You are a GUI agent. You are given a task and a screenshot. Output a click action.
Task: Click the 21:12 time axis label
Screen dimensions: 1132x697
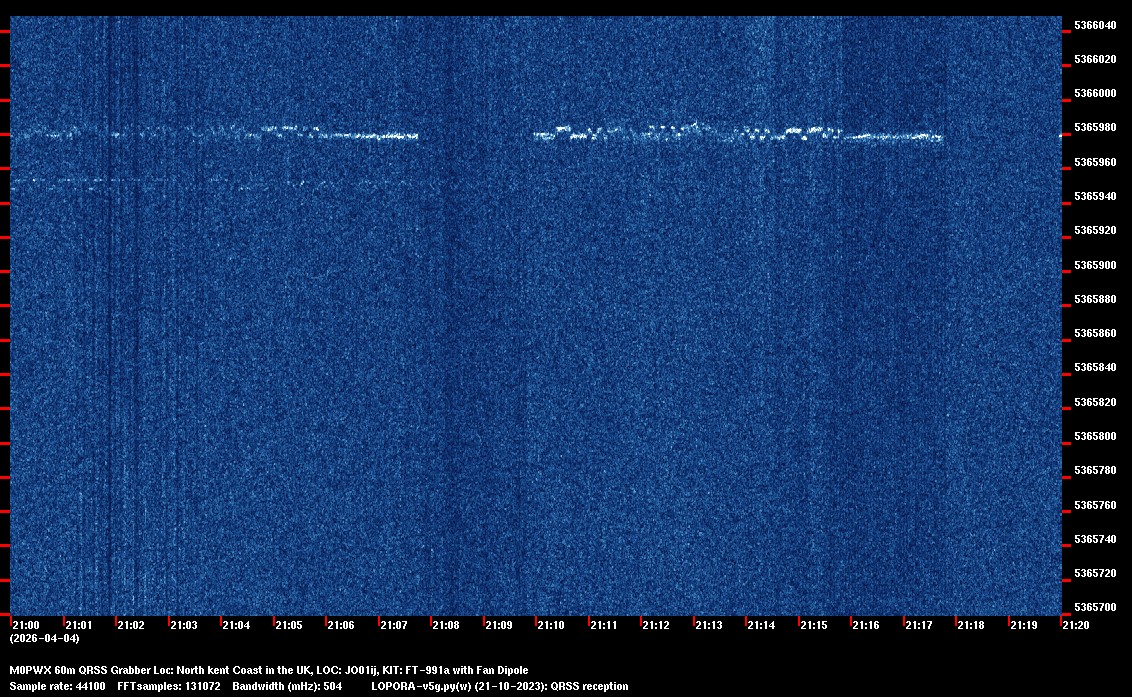click(x=656, y=625)
